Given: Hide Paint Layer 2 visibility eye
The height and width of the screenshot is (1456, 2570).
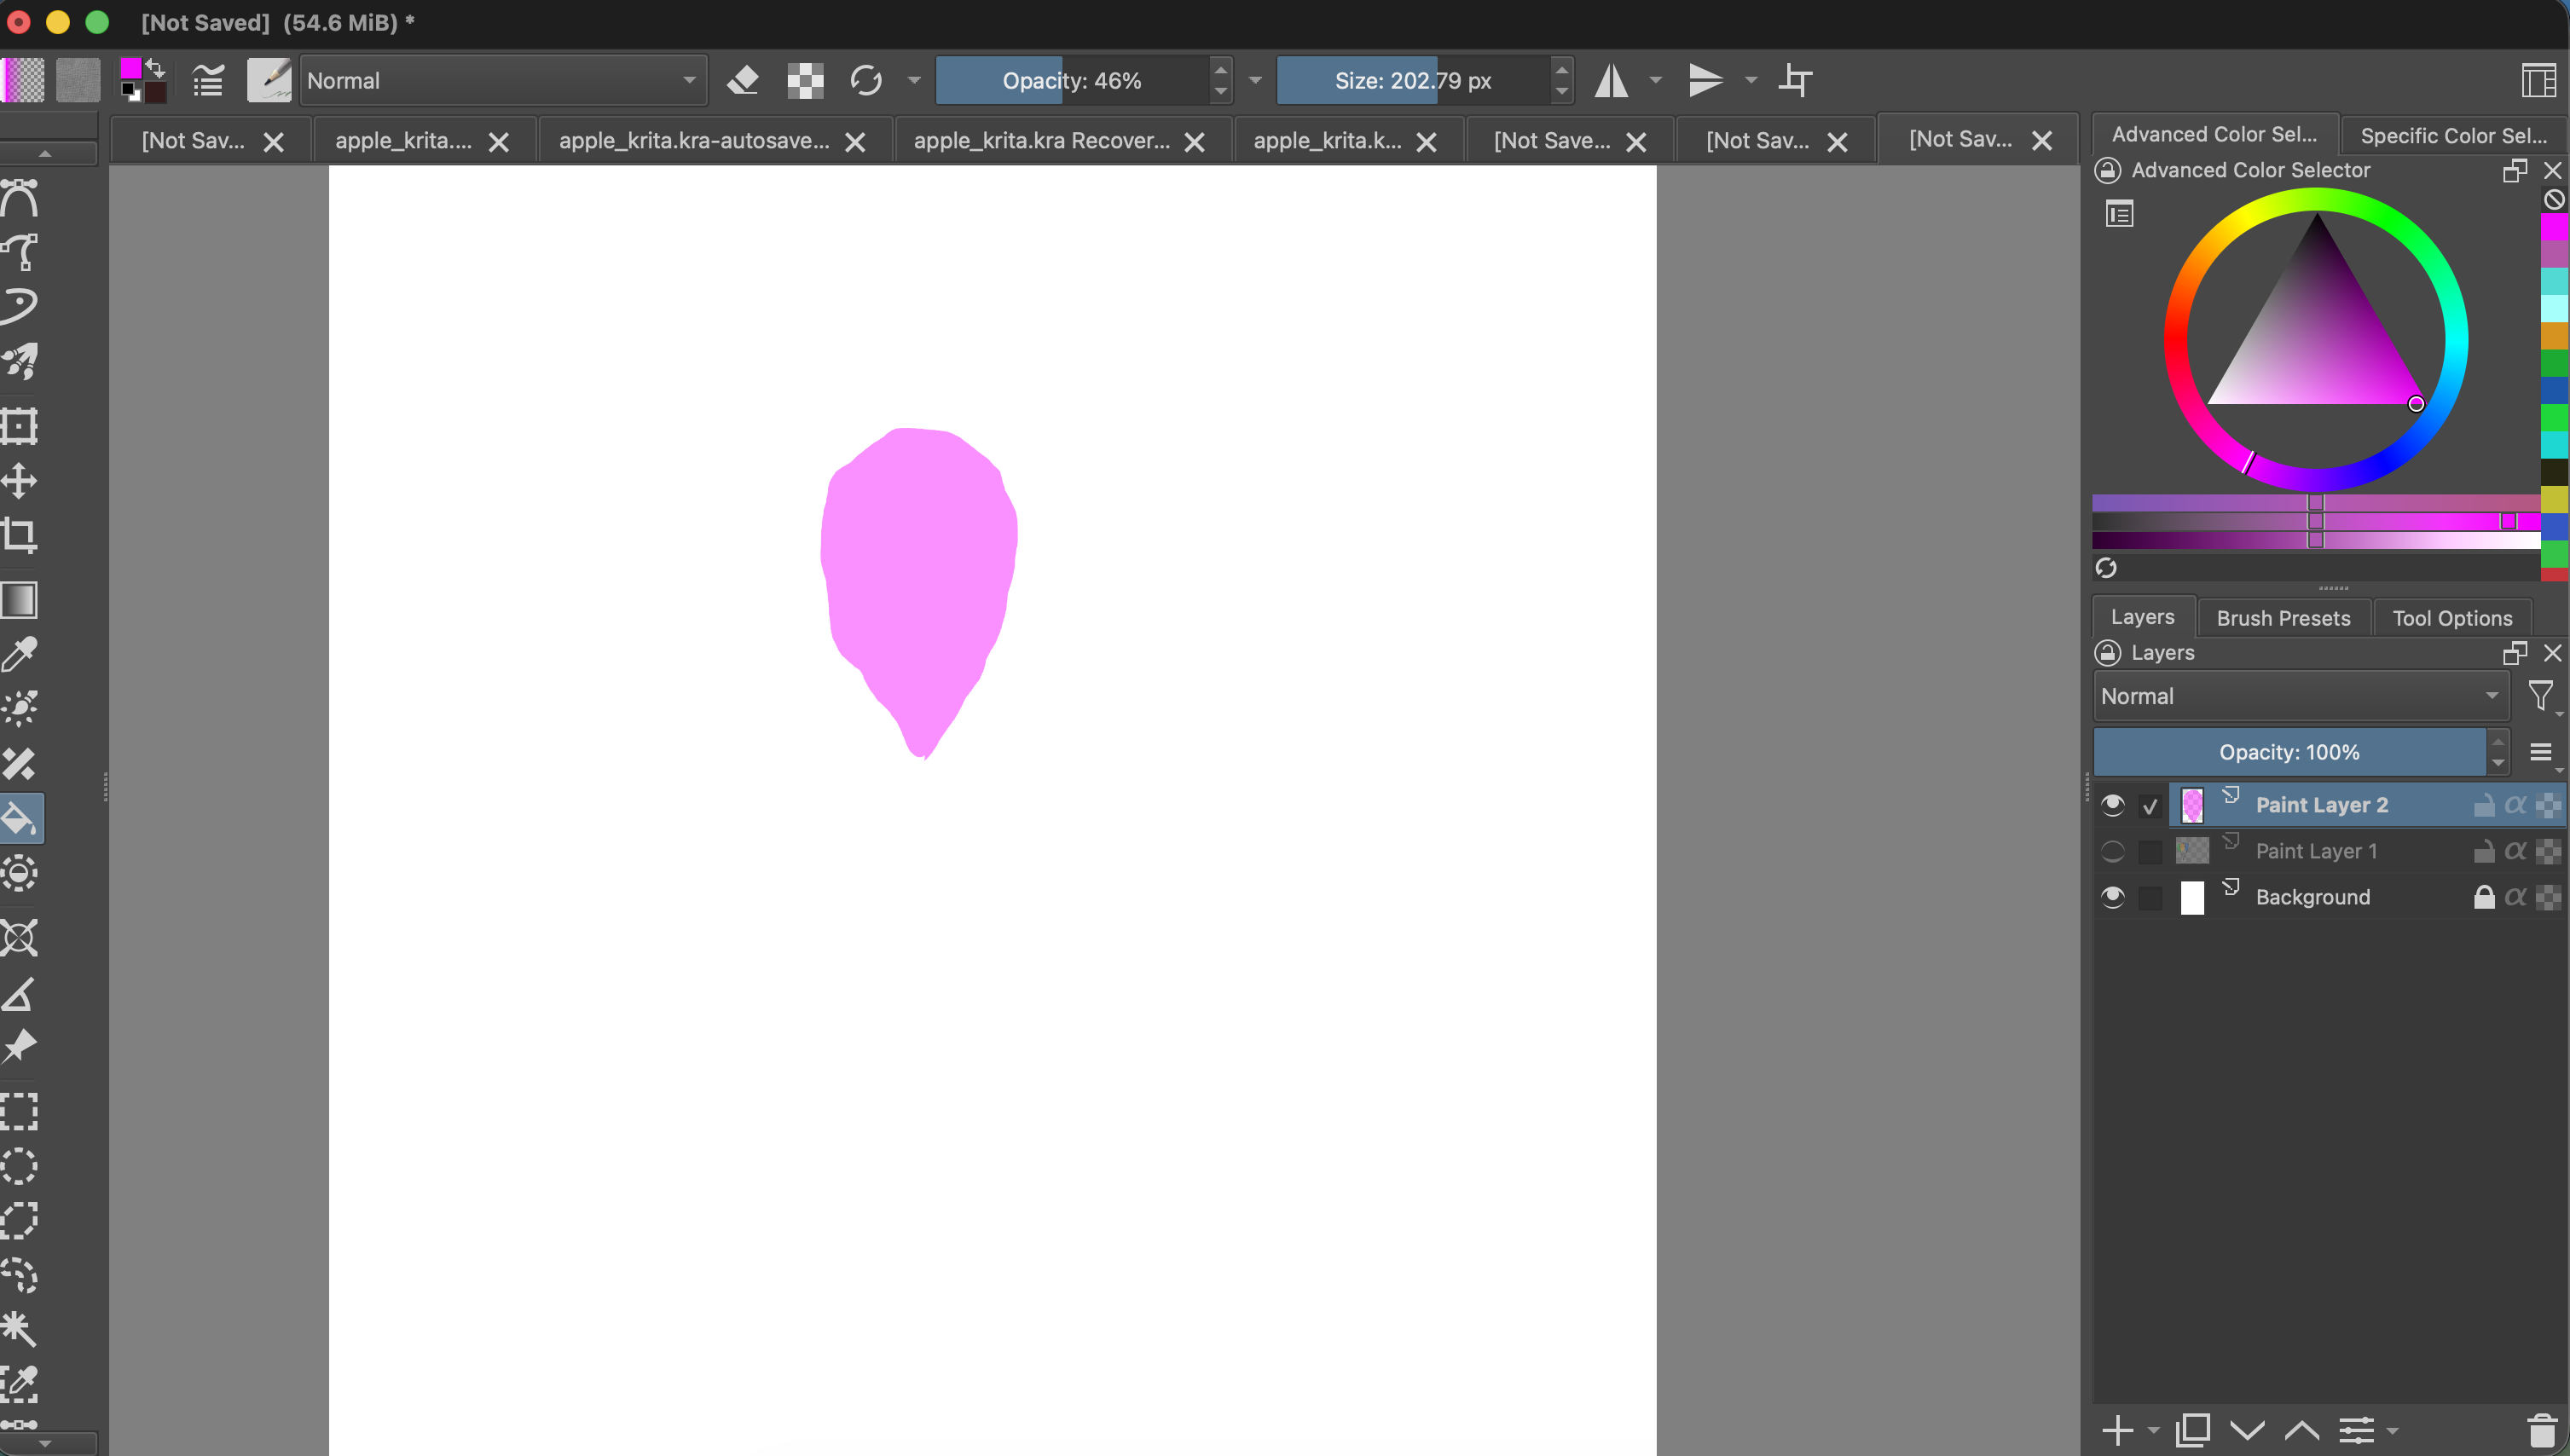Looking at the screenshot, I should pyautogui.click(x=2112, y=805).
